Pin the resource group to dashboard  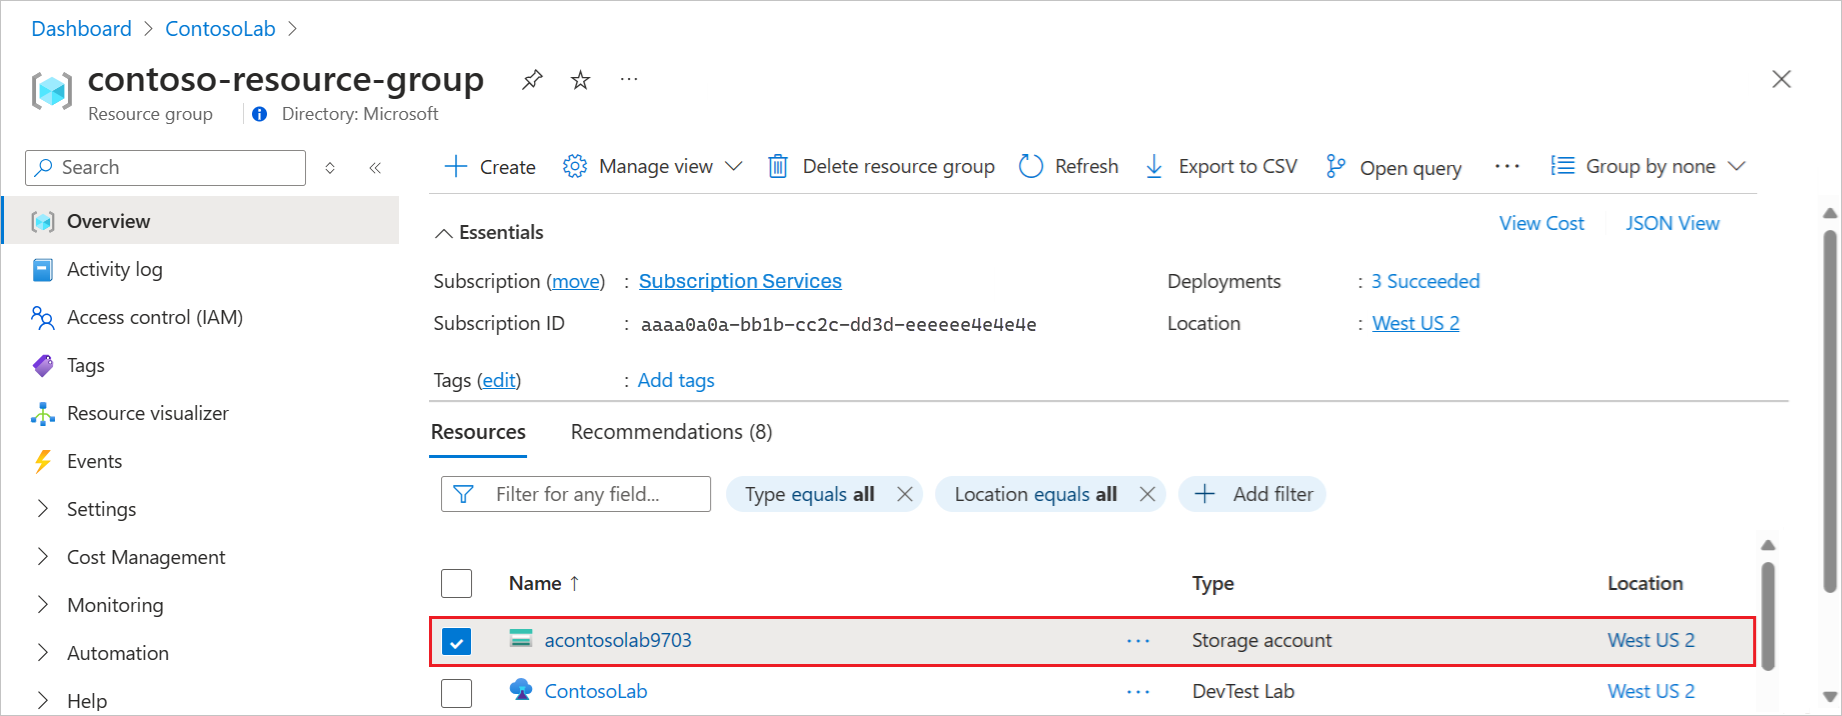pos(532,79)
